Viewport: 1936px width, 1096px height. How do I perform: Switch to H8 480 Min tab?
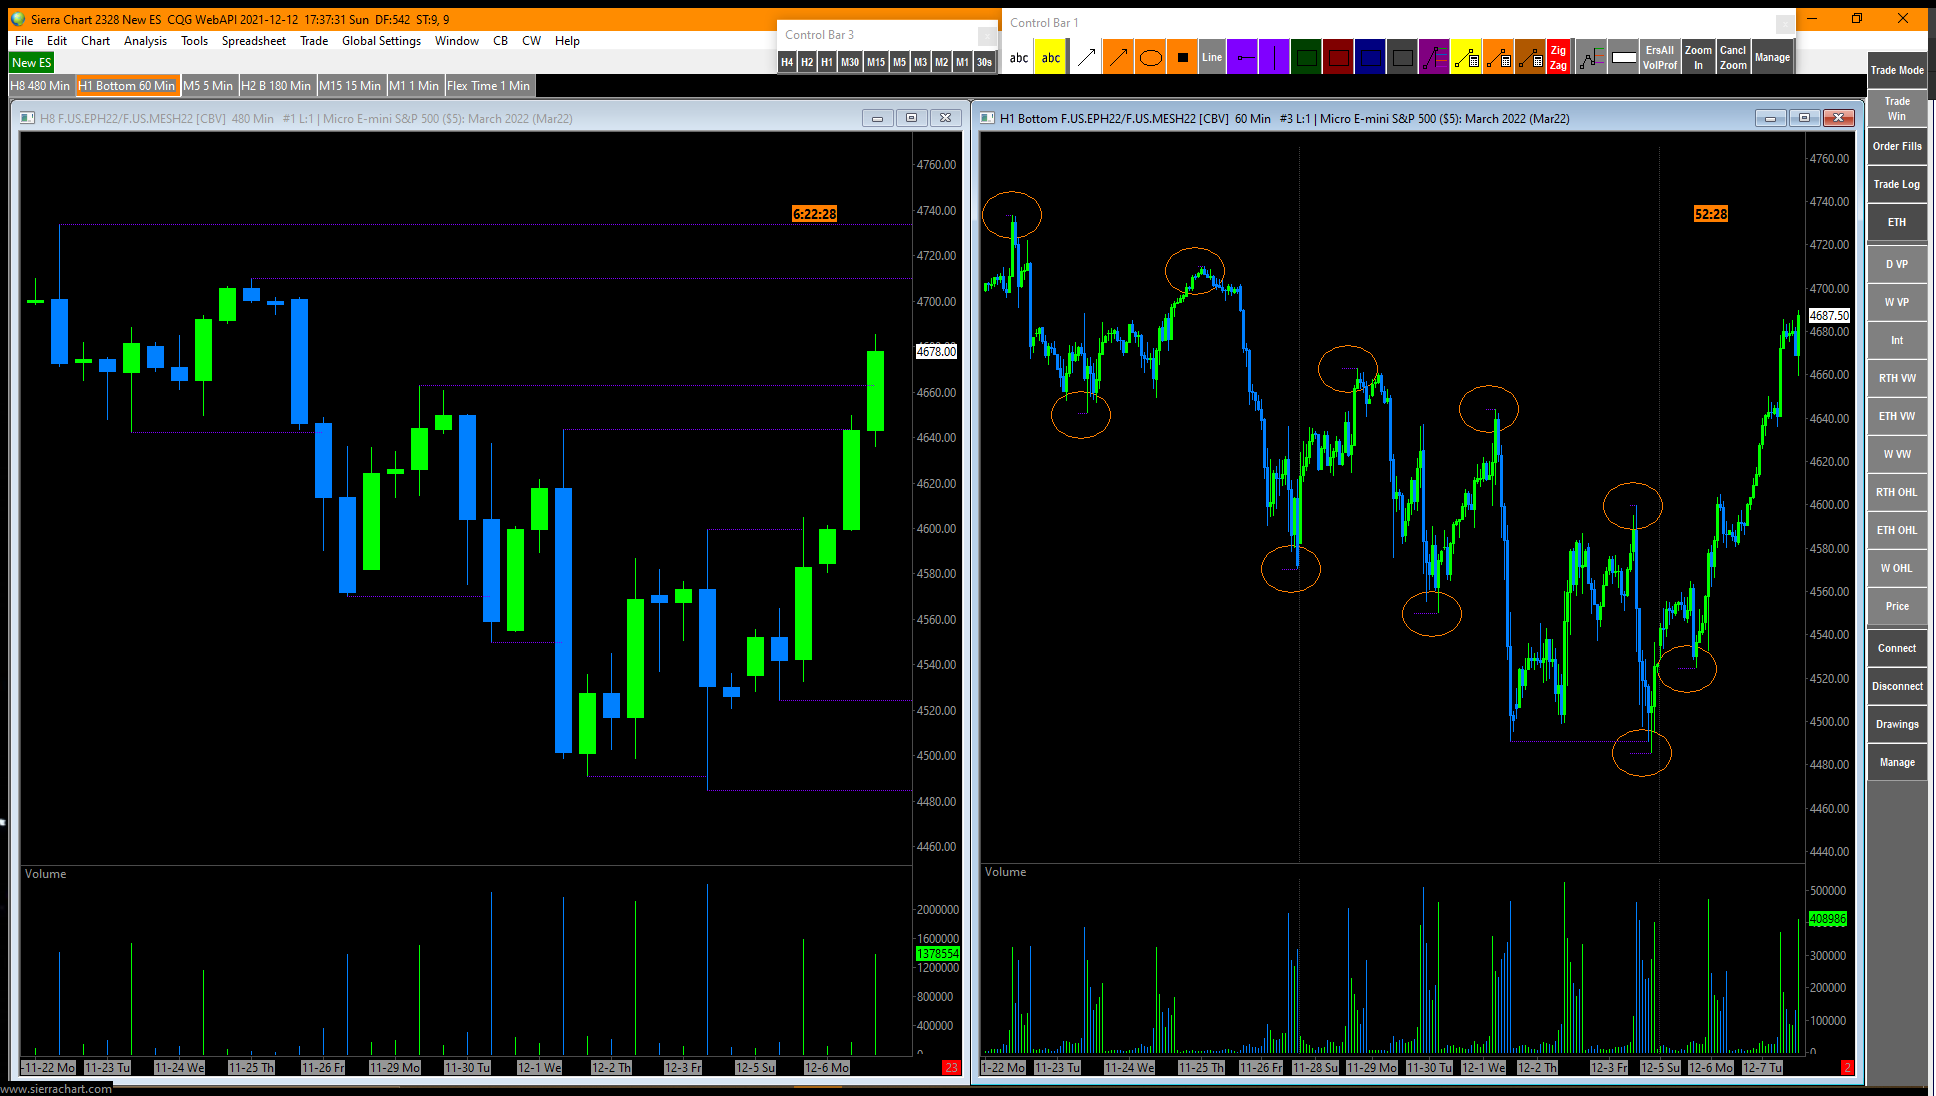point(40,86)
